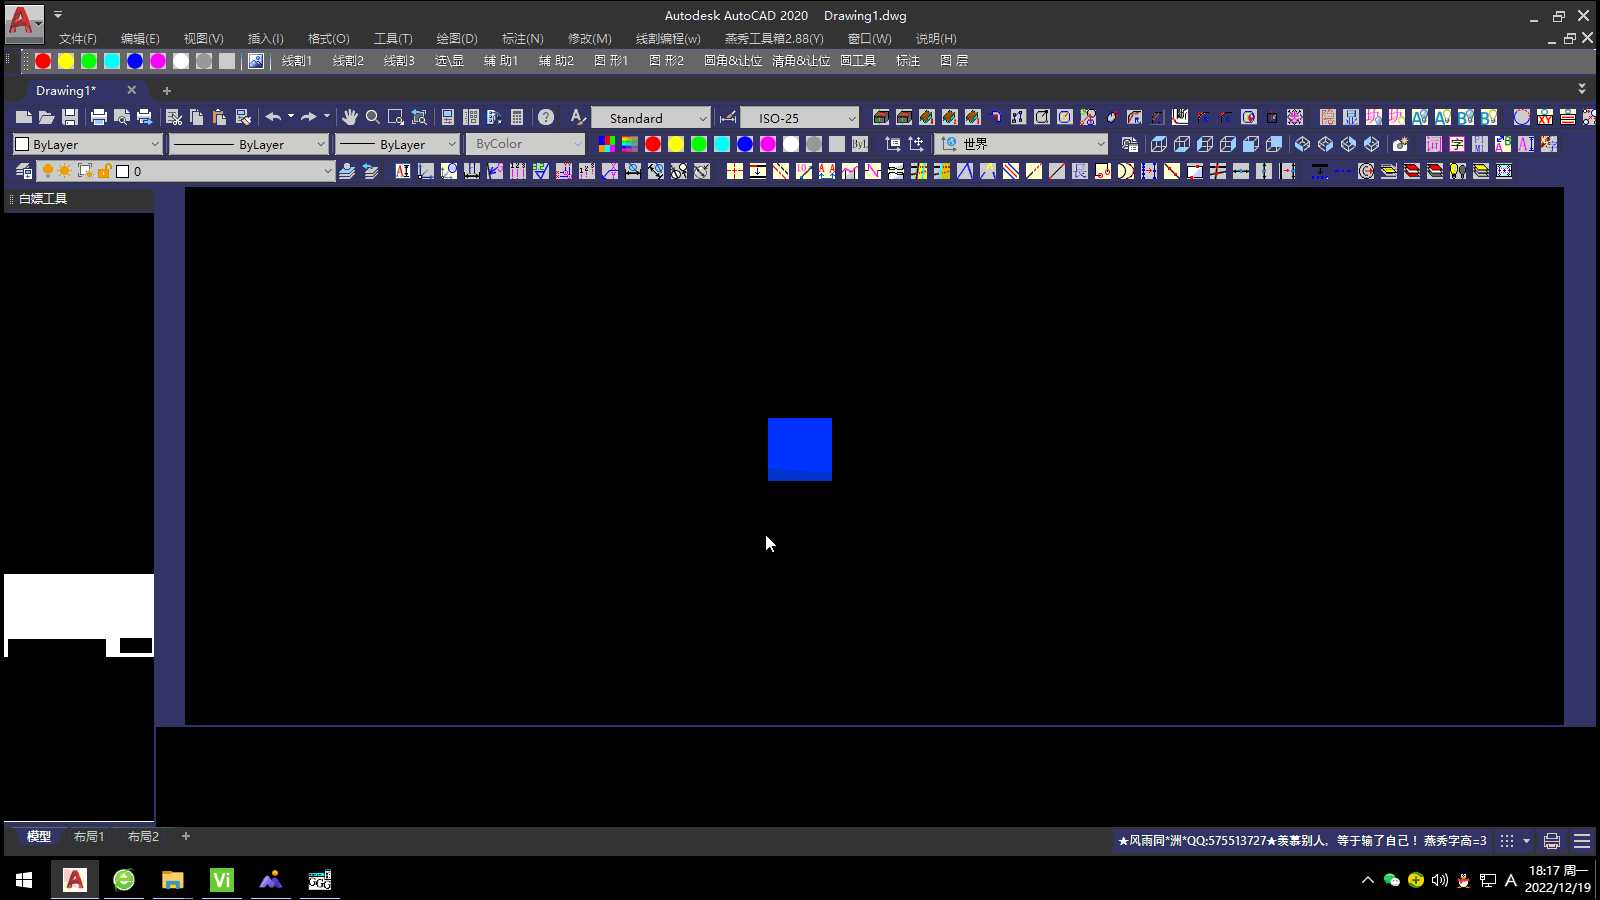The height and width of the screenshot is (900, 1600).
Task: Add a new drawing tab with the plus
Action: pyautogui.click(x=167, y=91)
